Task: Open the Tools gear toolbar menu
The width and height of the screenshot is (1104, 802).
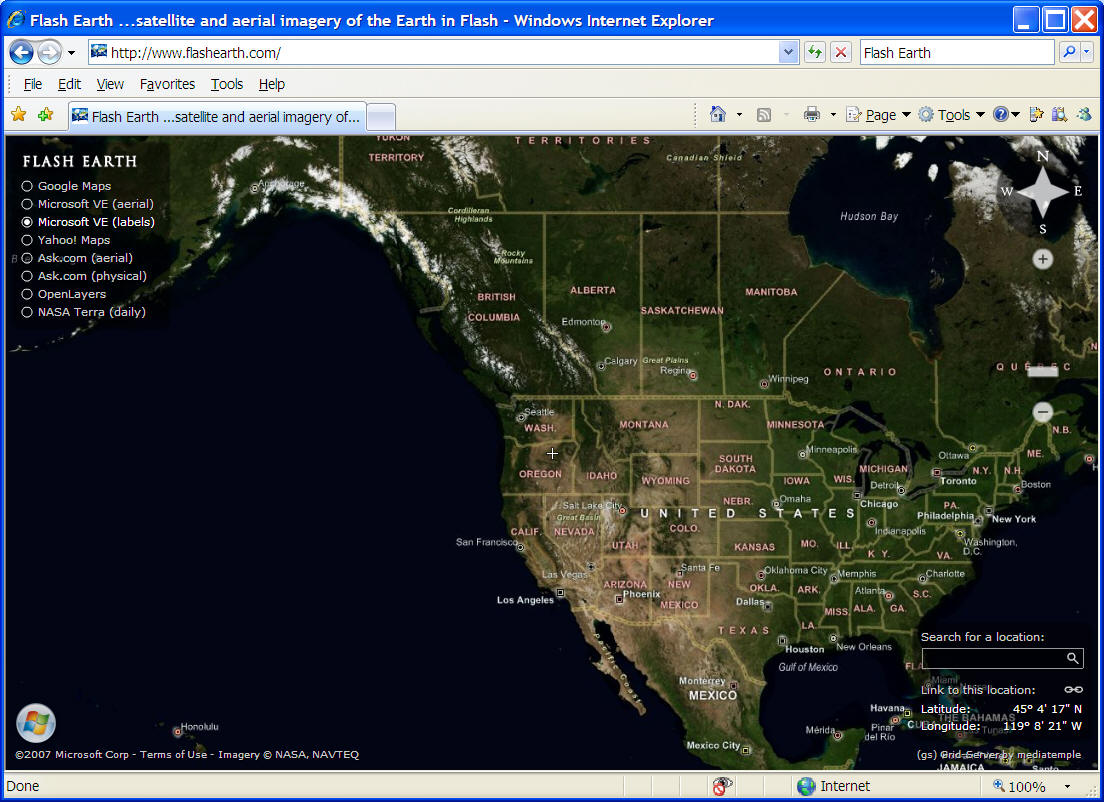Action: (x=951, y=115)
